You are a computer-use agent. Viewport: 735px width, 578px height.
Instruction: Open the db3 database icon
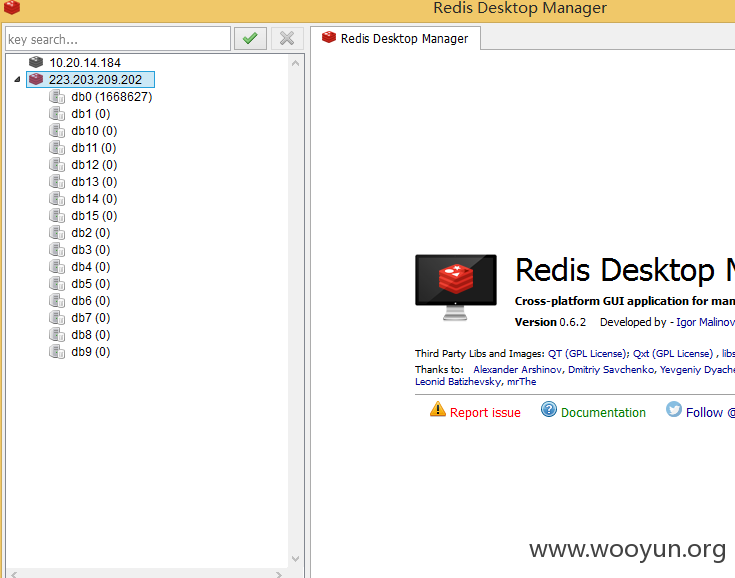coord(57,249)
